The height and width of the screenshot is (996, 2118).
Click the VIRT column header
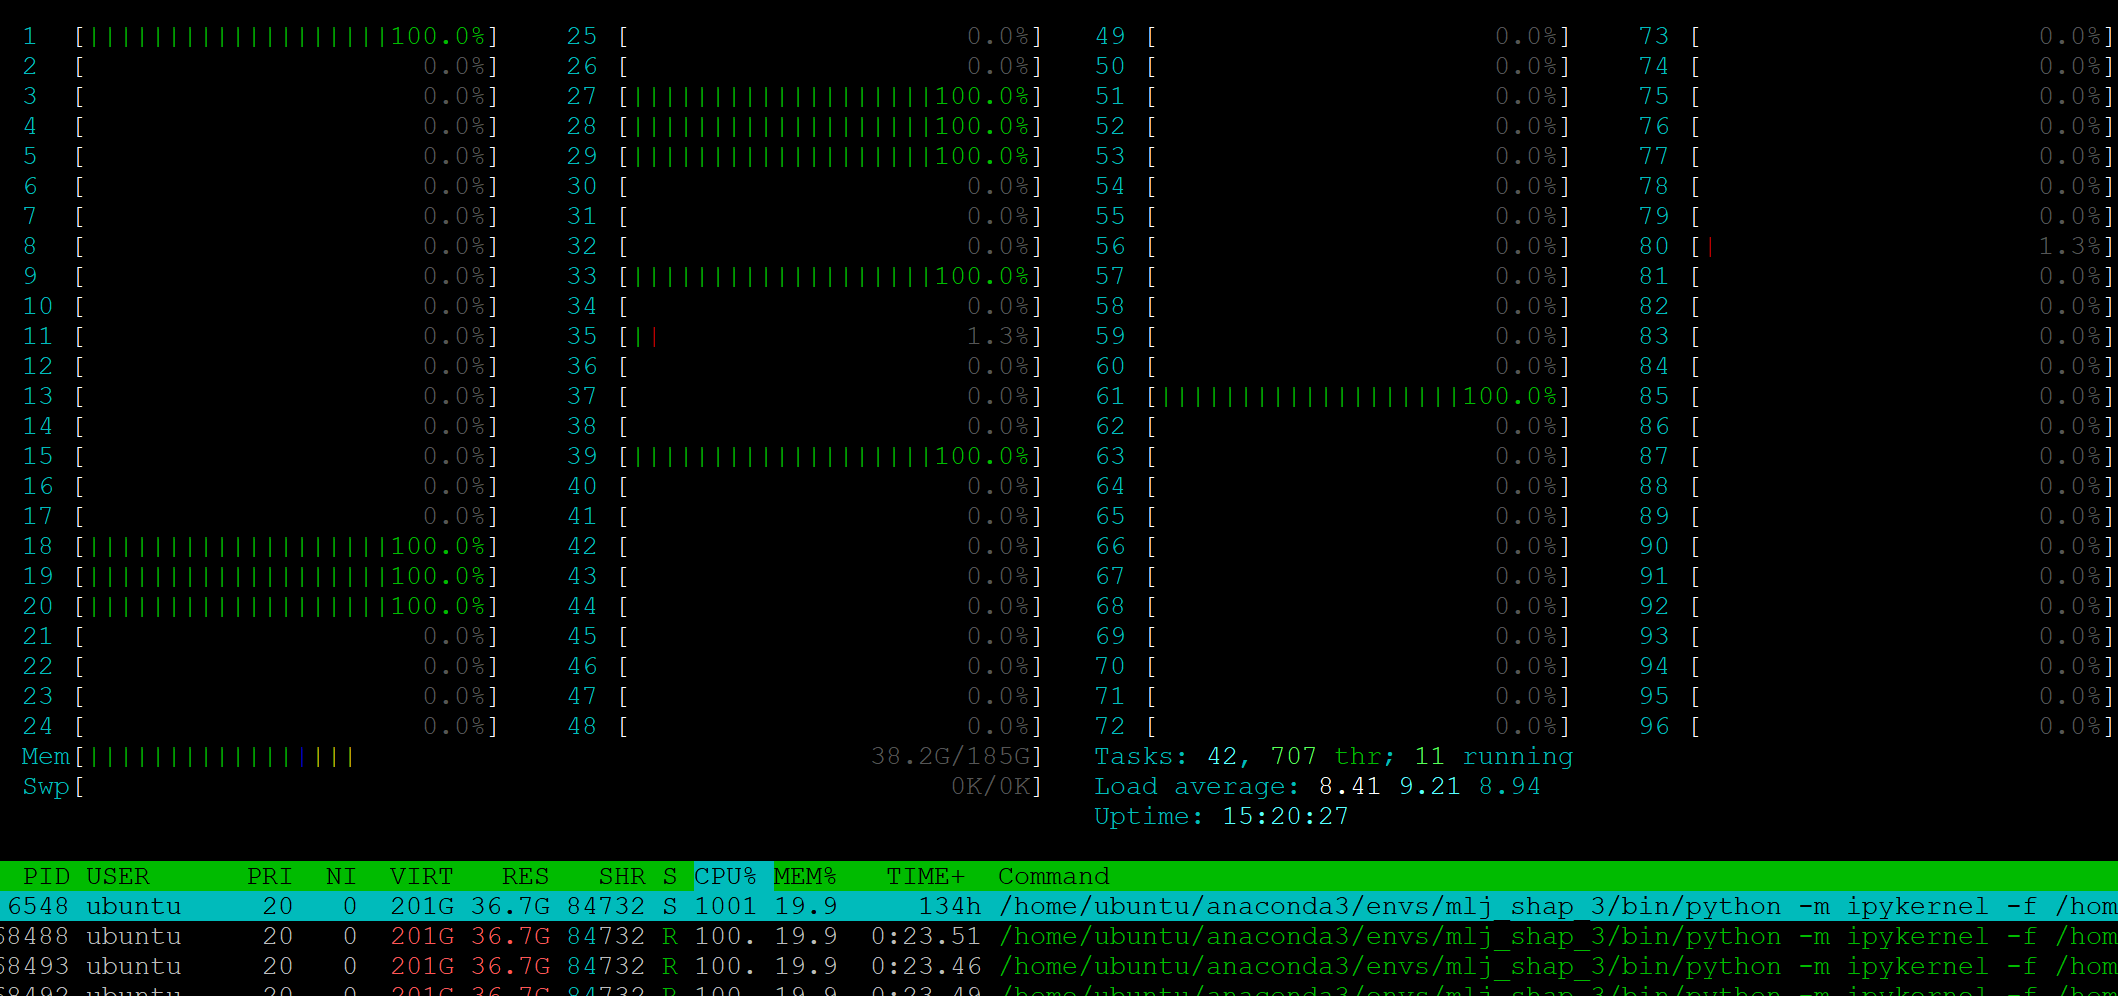point(420,876)
